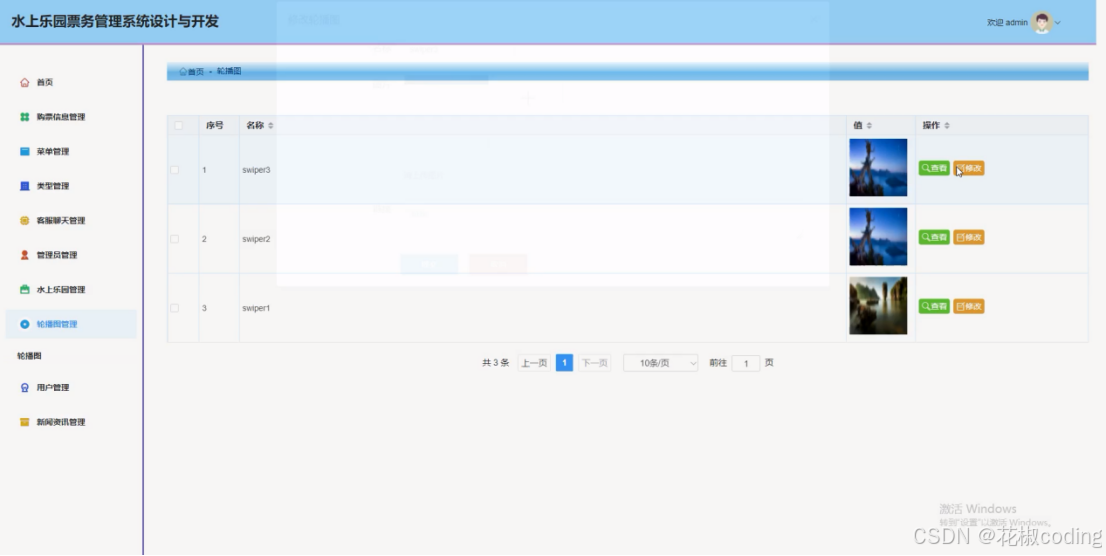Image resolution: width=1106 pixels, height=556 pixels.
Task: Click 查看 button for swiper3
Action: coord(934,169)
